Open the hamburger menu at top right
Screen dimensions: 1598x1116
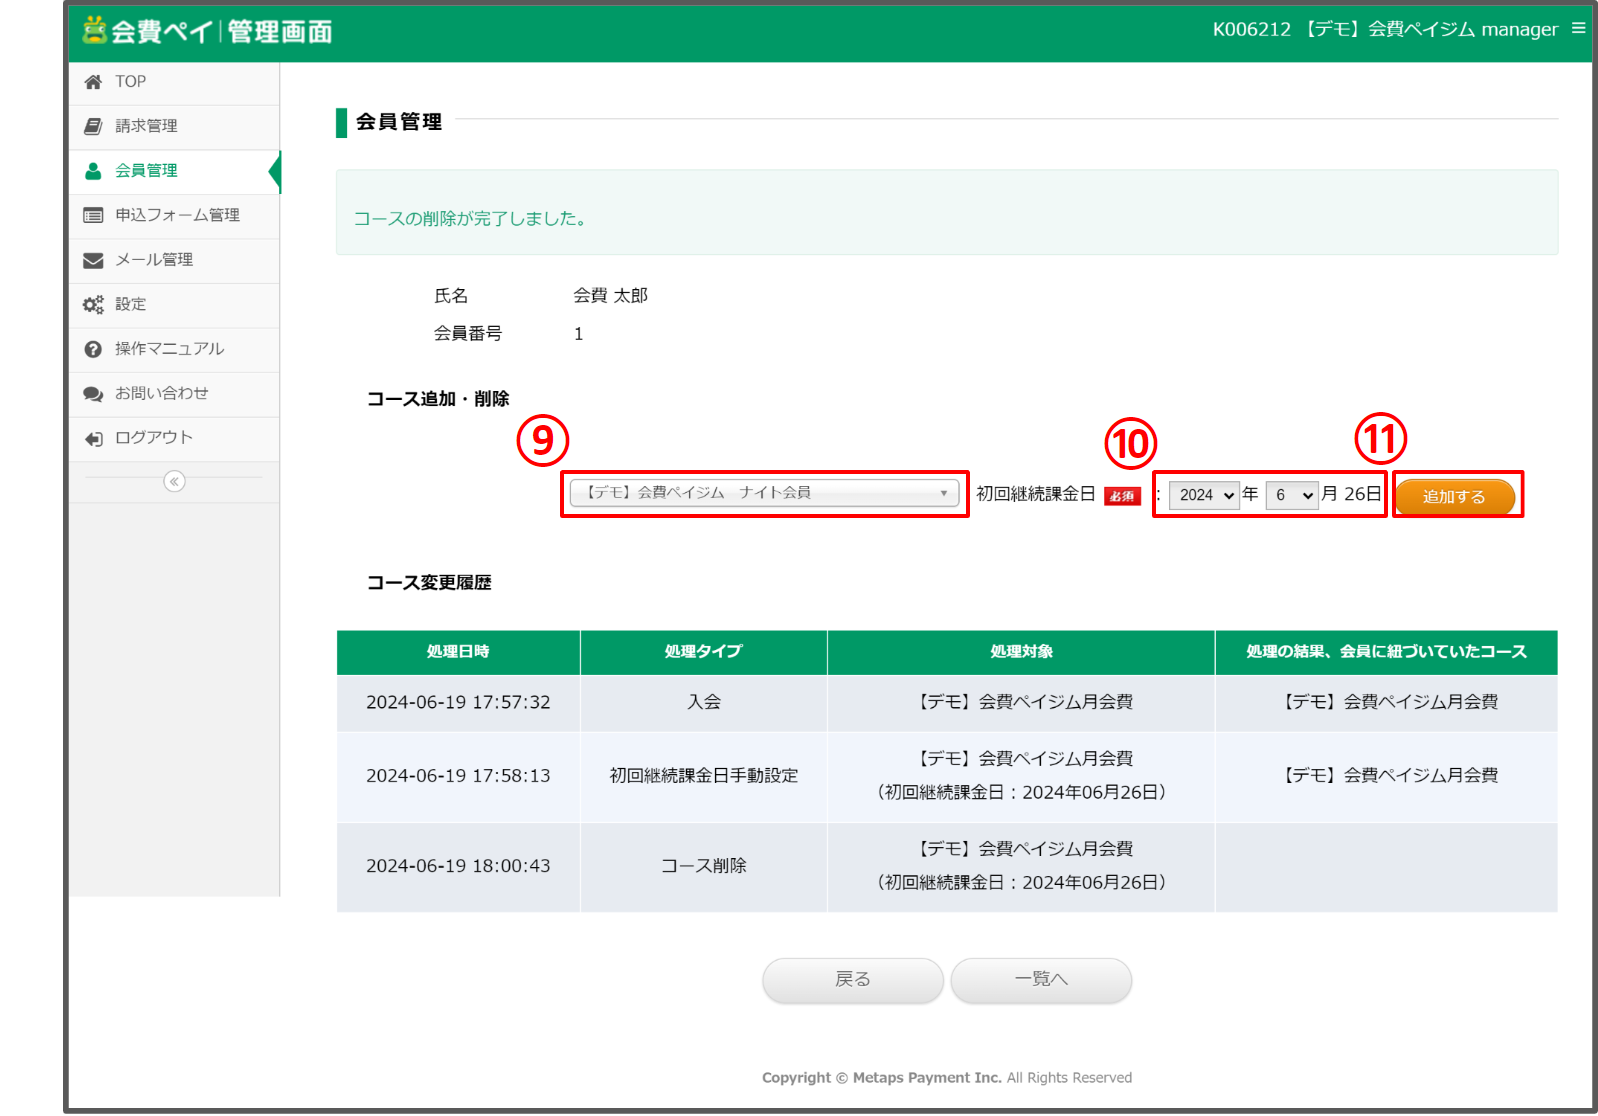(x=1578, y=29)
